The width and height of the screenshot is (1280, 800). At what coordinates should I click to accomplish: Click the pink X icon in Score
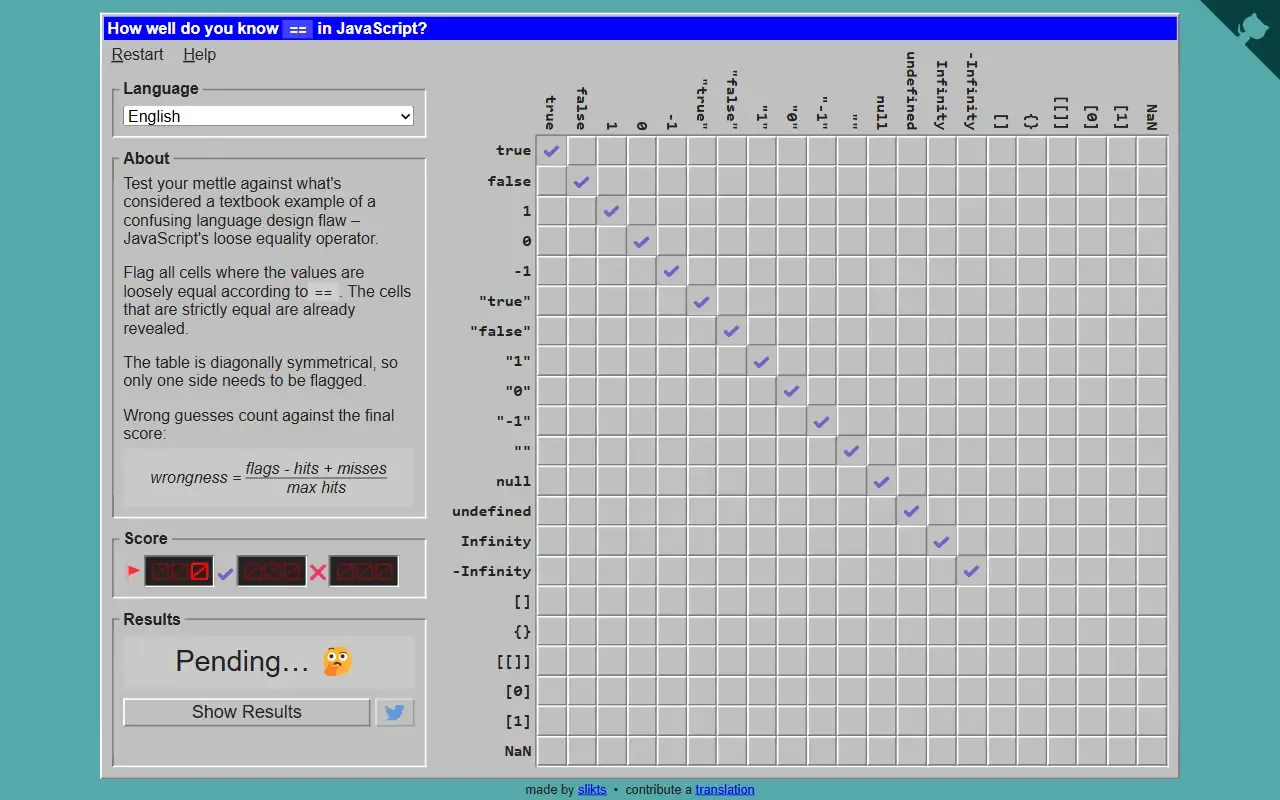coord(318,572)
